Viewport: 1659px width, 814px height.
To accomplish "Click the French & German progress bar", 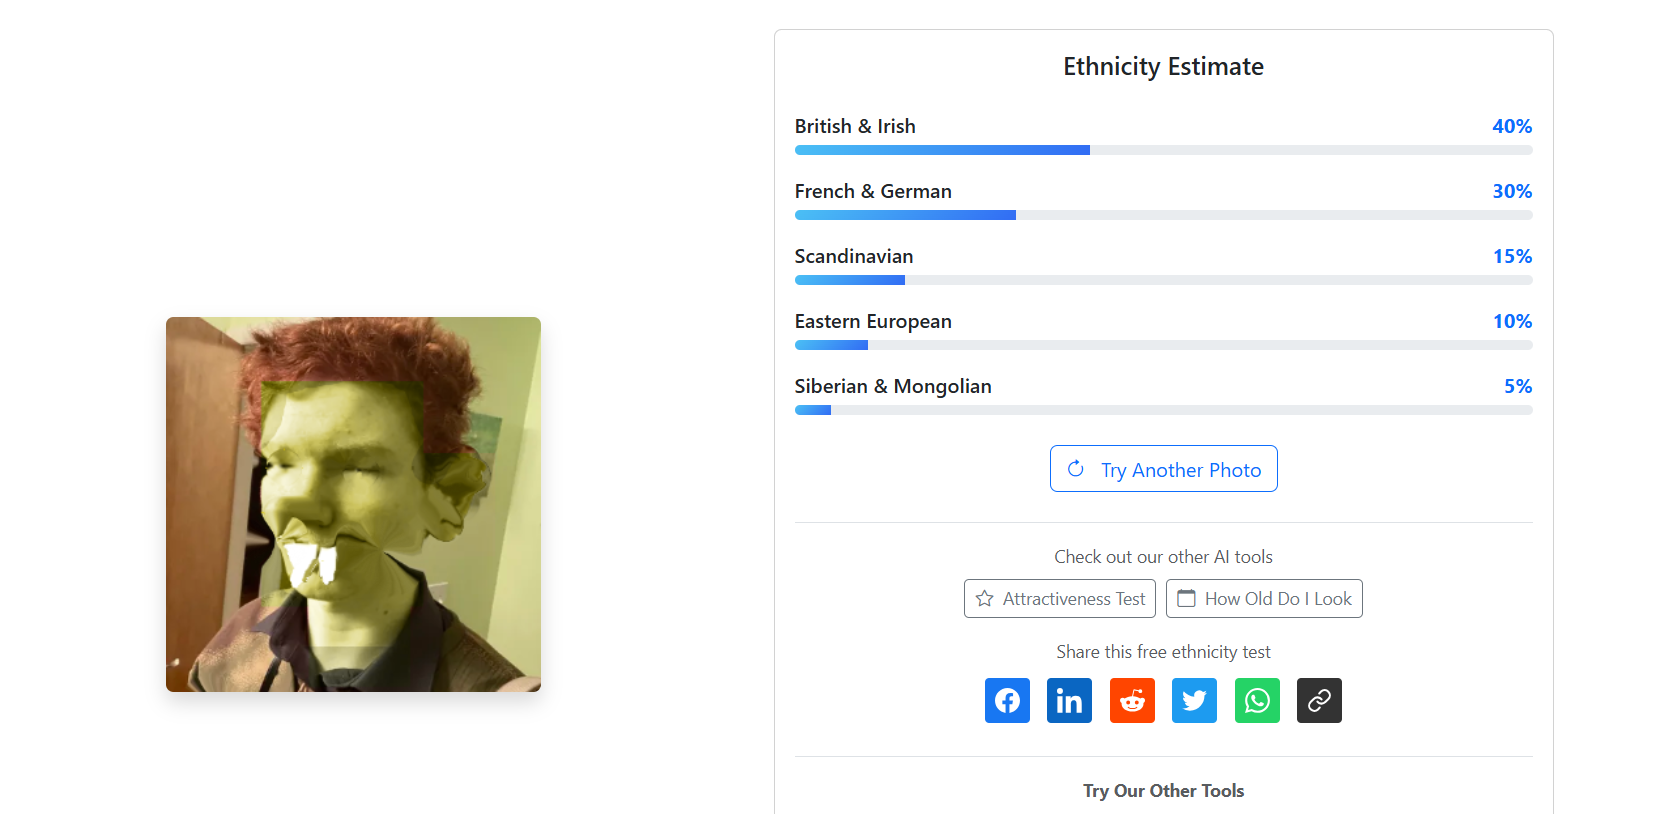I will click(1163, 215).
